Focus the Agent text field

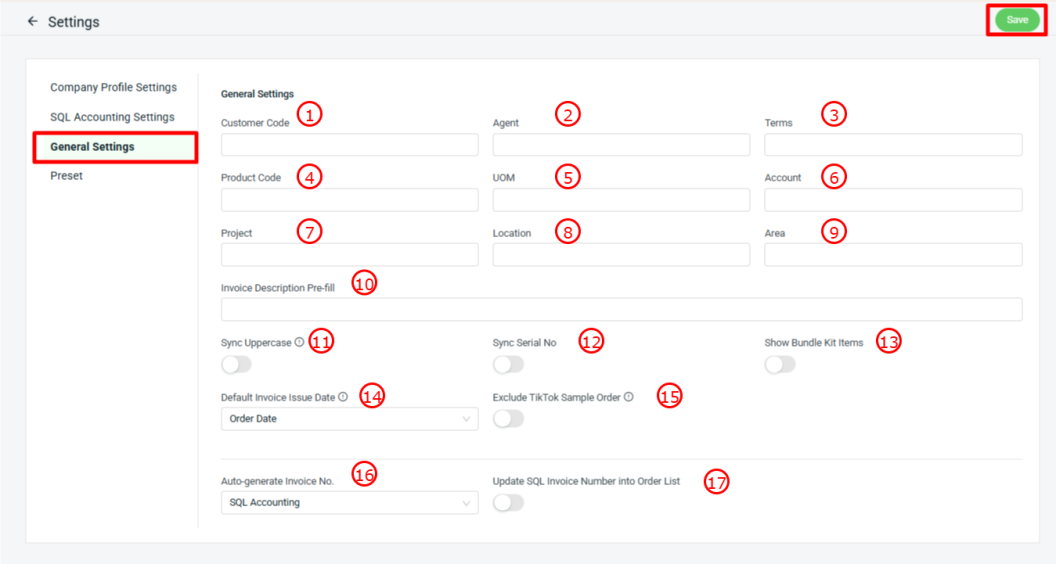point(621,145)
